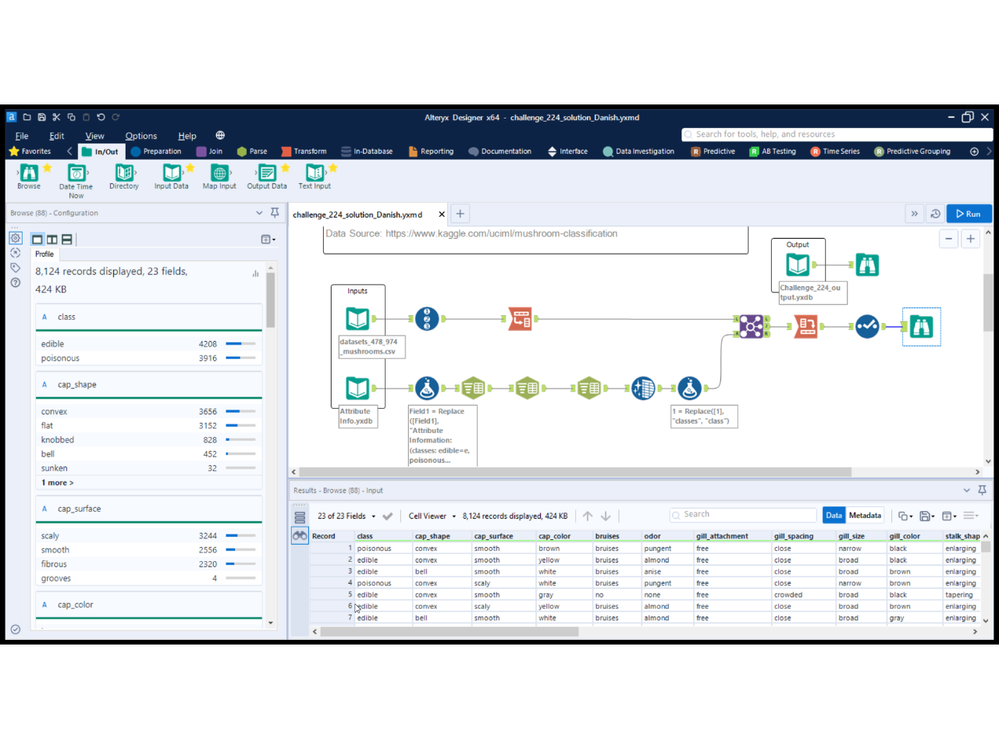Click the Browse node beside Output container
Screen dimensions: 999x749
click(x=867, y=264)
